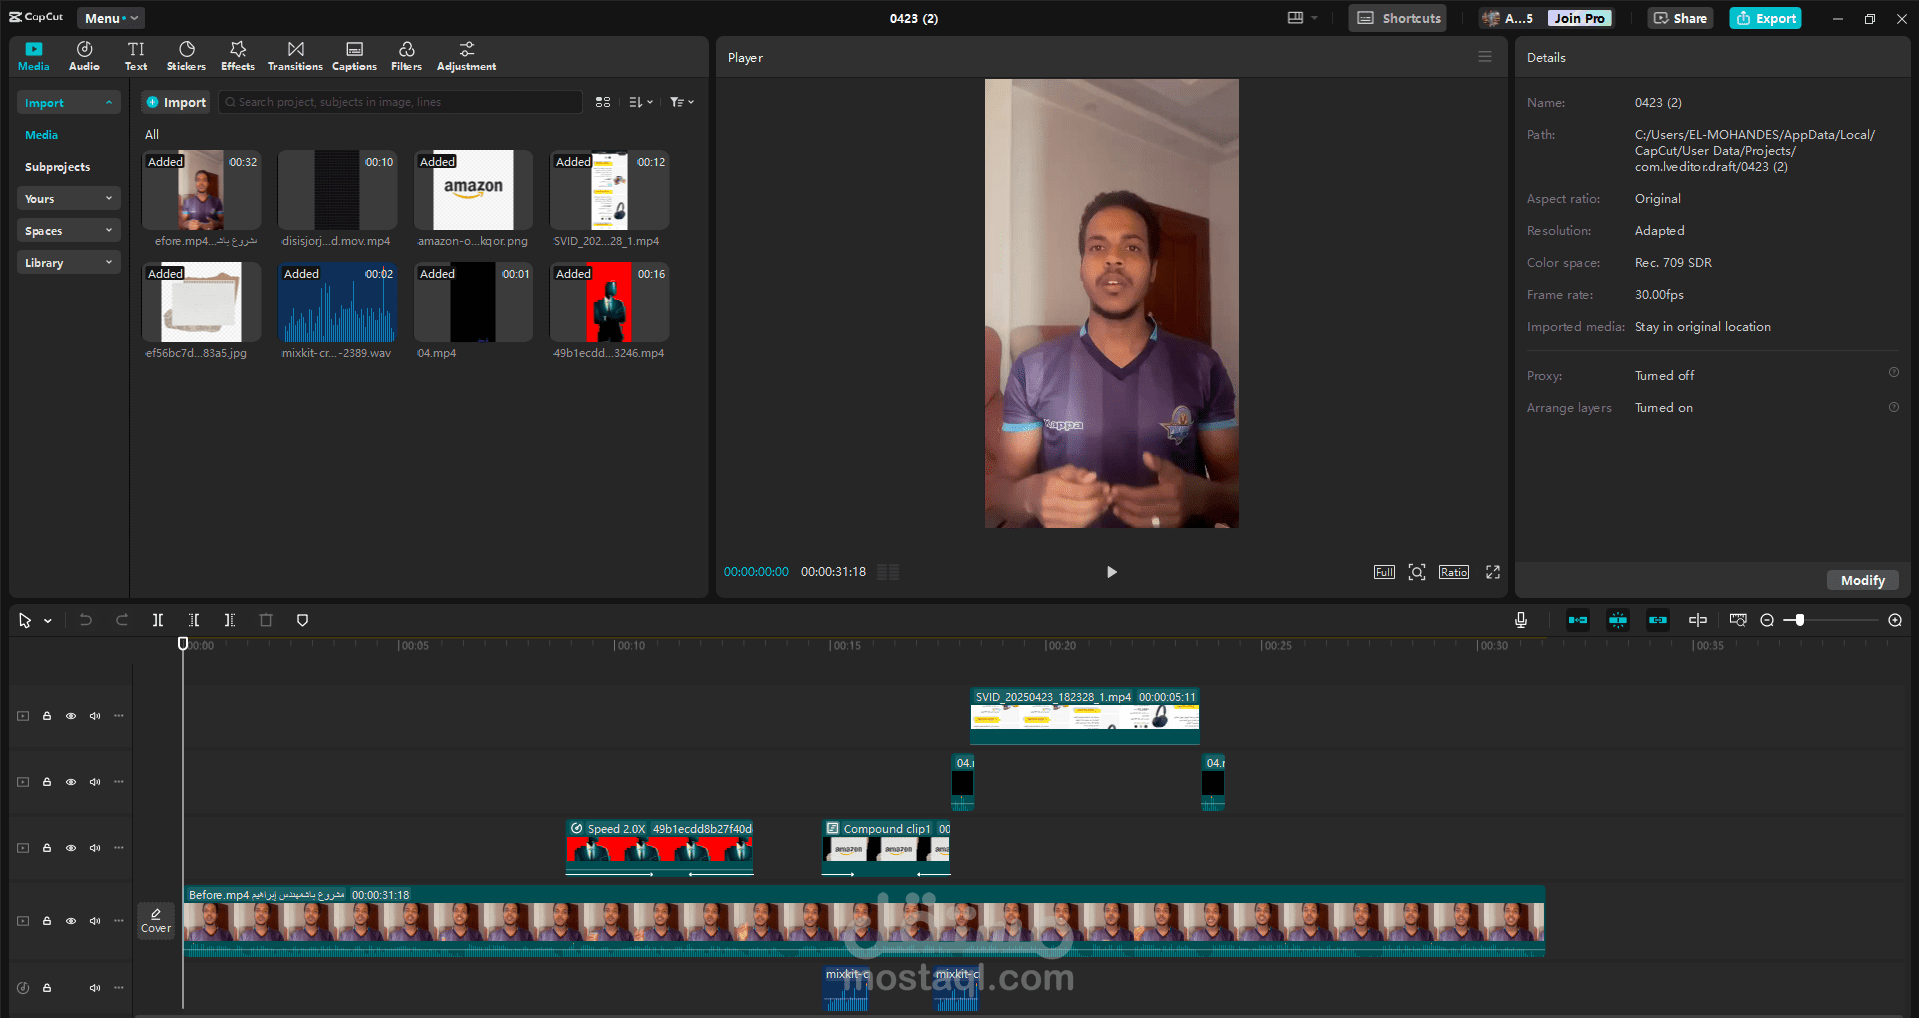Viewport: 1919px width, 1018px height.
Task: Click the A...5 account avatar in title bar
Action: click(1490, 18)
